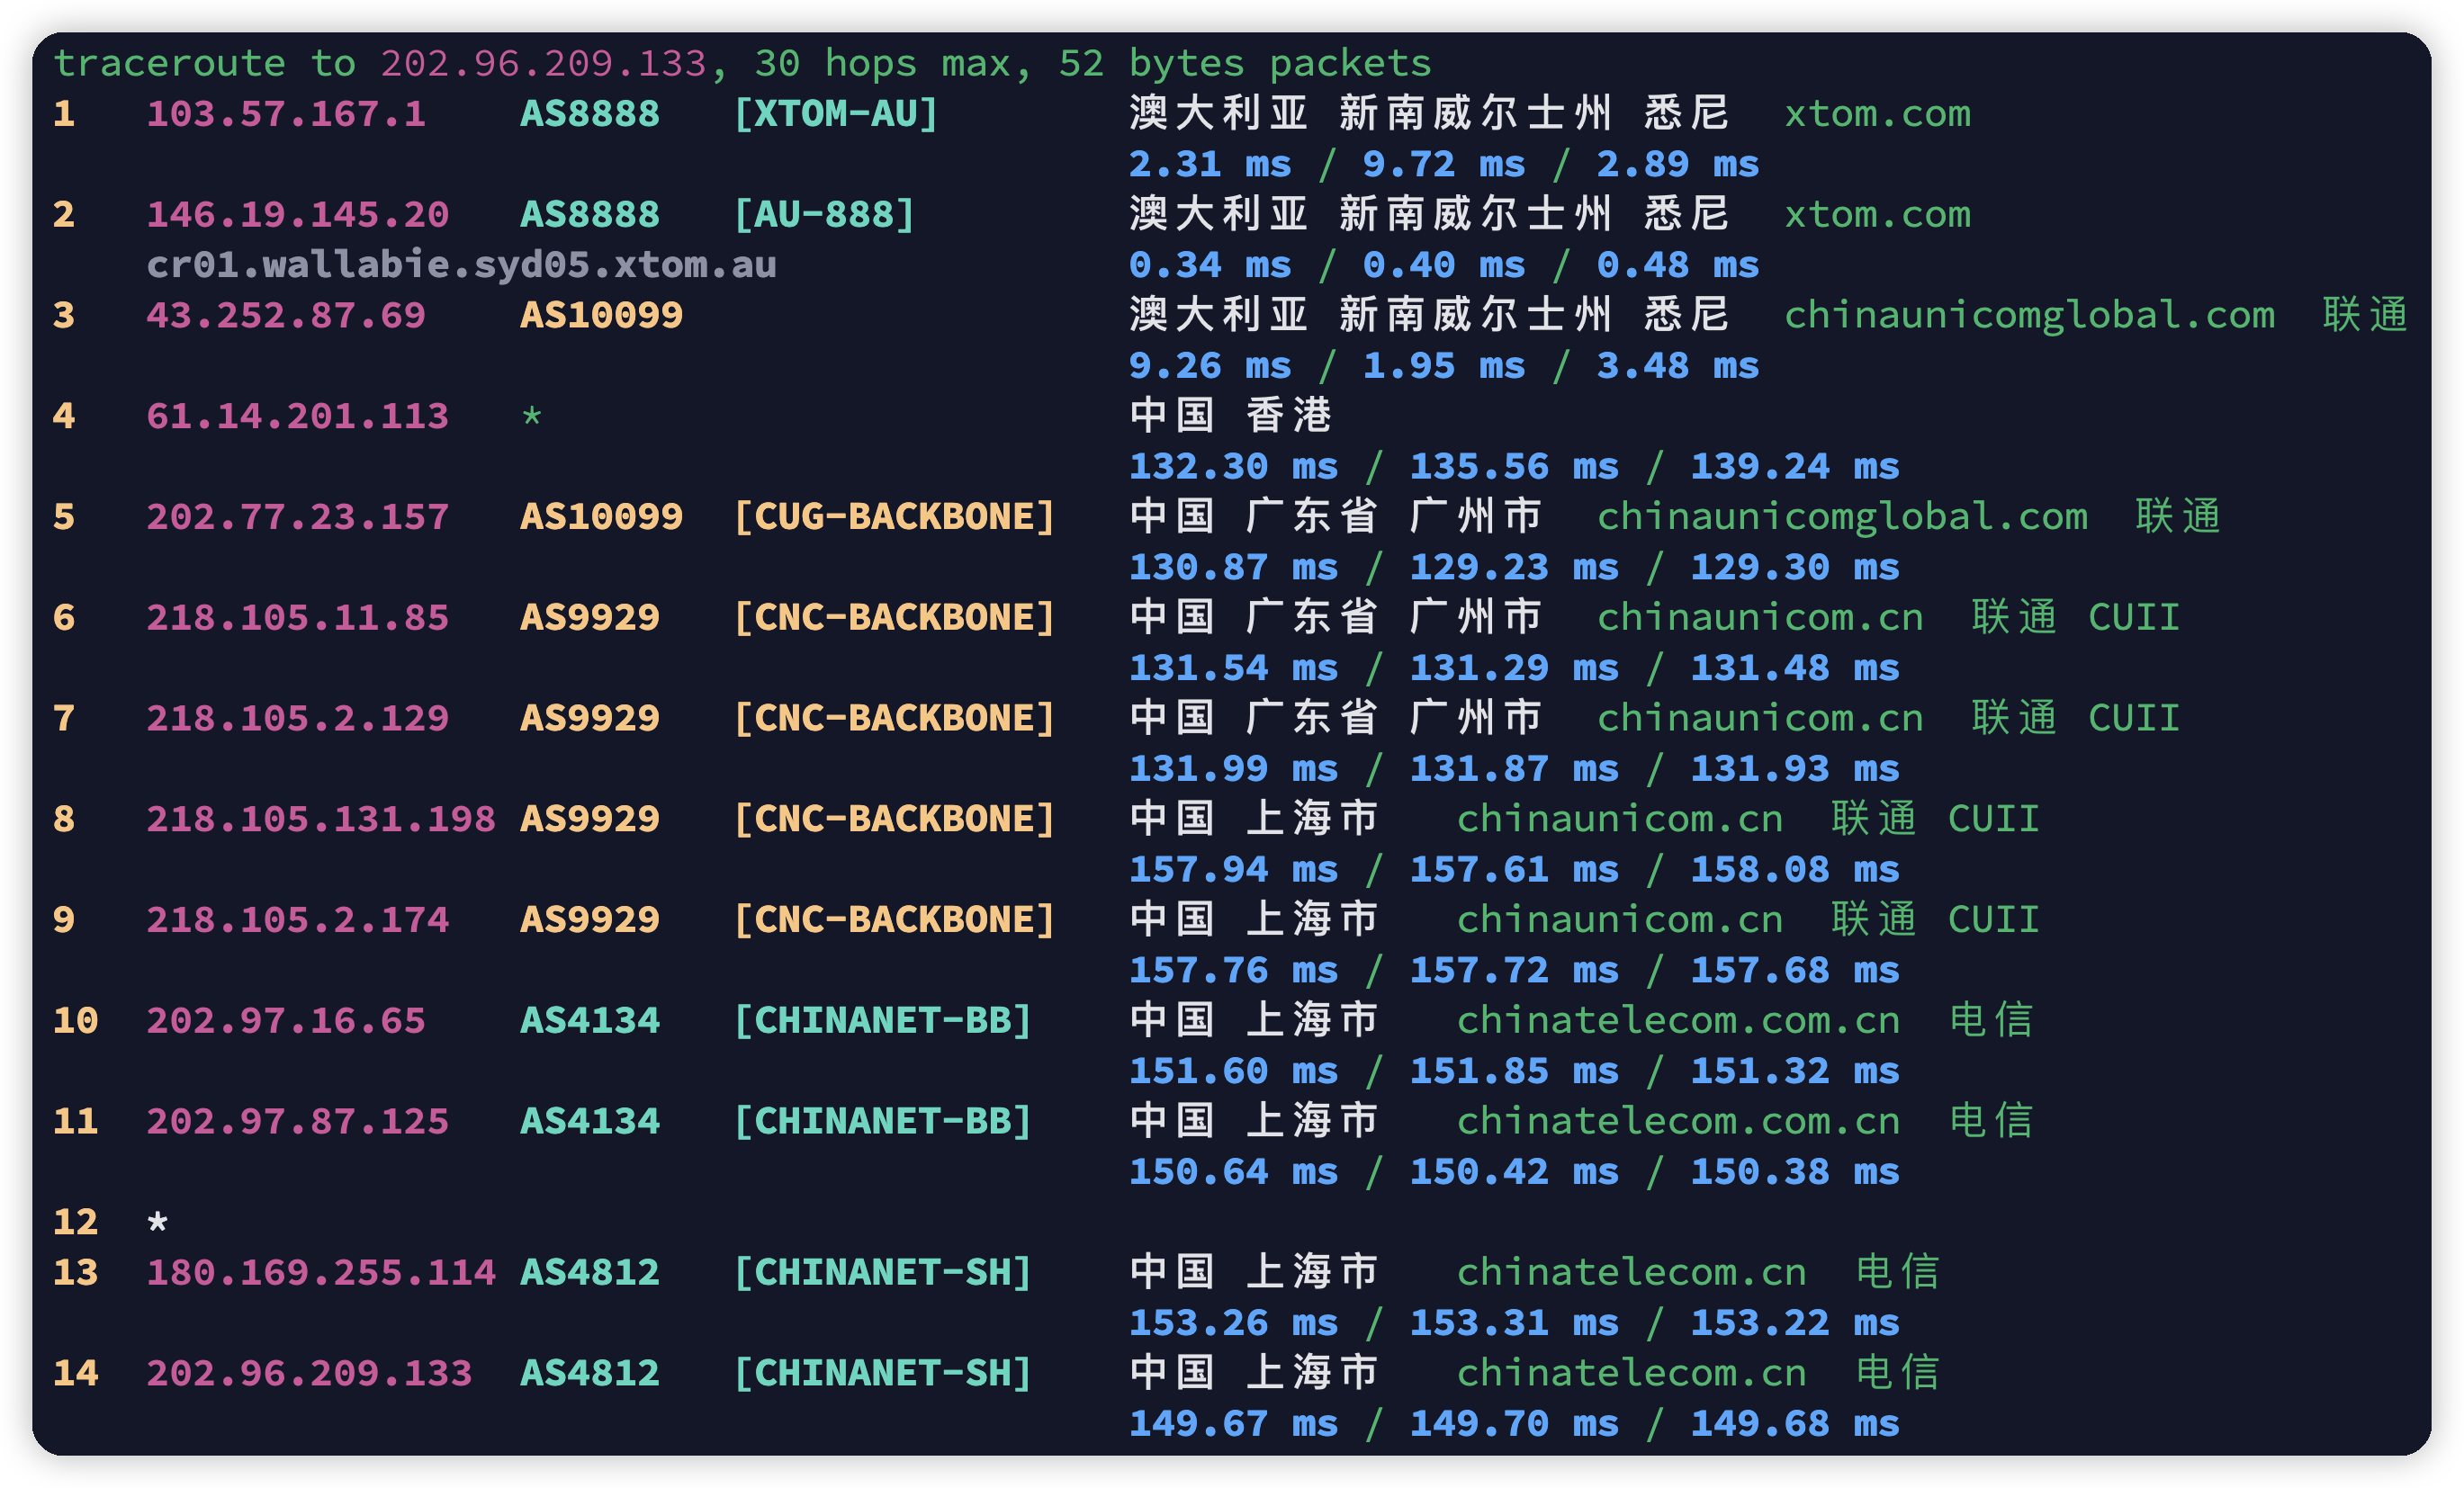Select latency value 131.54 ms
This screenshot has width=2464, height=1488.
pyautogui.click(x=1233, y=668)
